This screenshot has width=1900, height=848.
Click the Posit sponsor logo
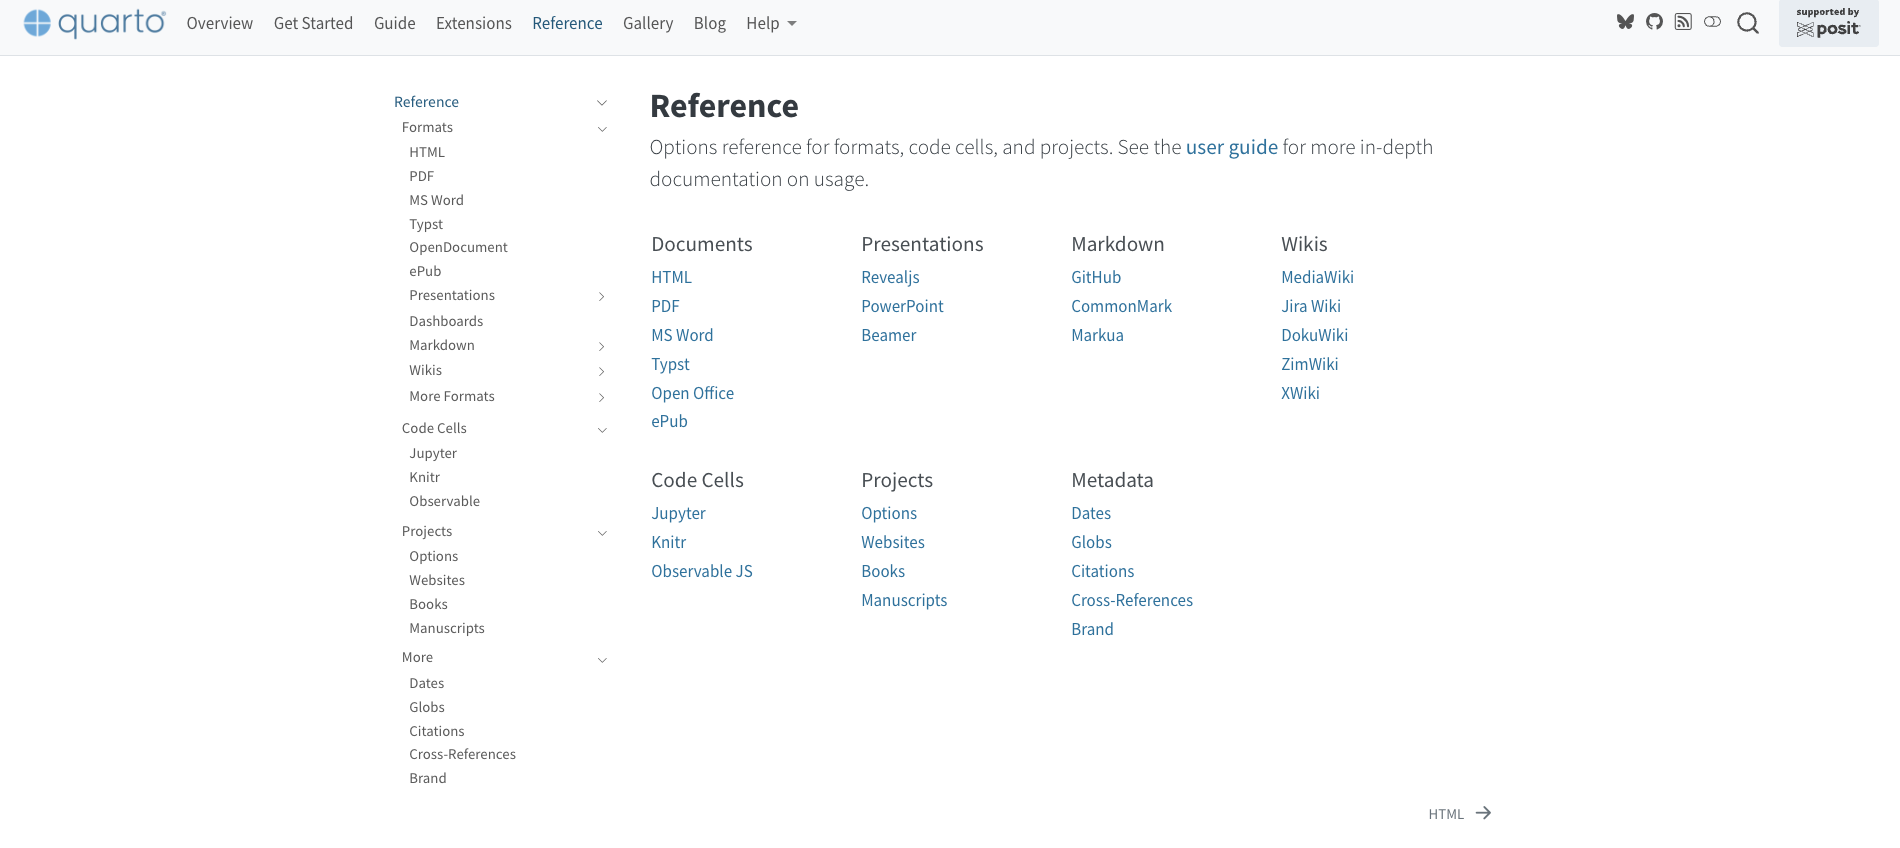click(x=1828, y=23)
